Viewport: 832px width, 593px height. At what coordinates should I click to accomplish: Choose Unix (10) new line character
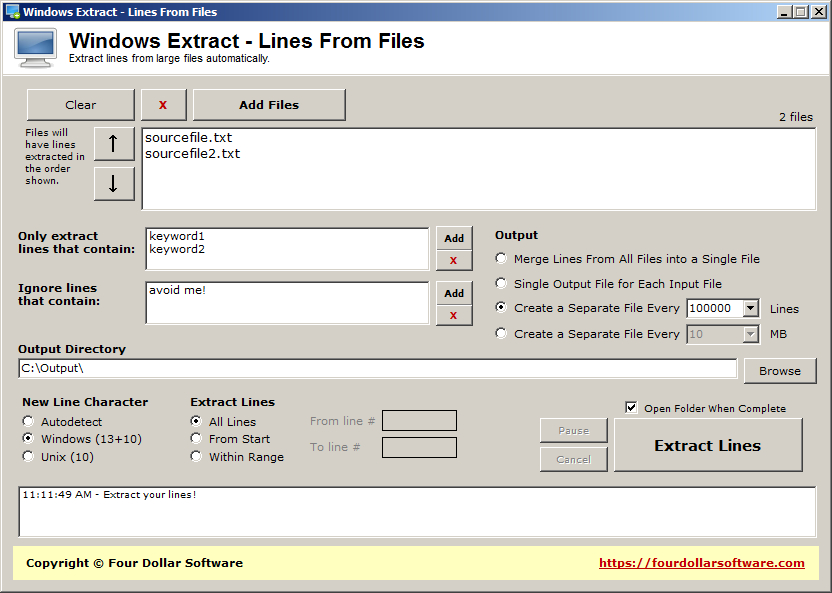[28, 457]
